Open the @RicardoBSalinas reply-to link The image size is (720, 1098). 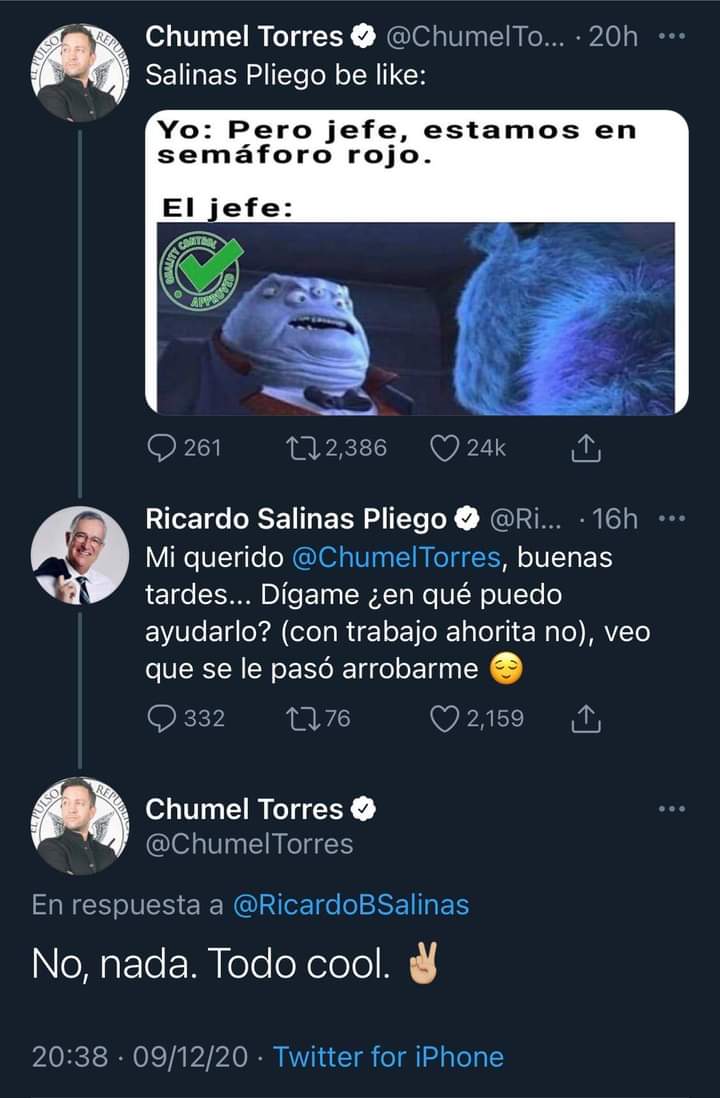[350, 906]
